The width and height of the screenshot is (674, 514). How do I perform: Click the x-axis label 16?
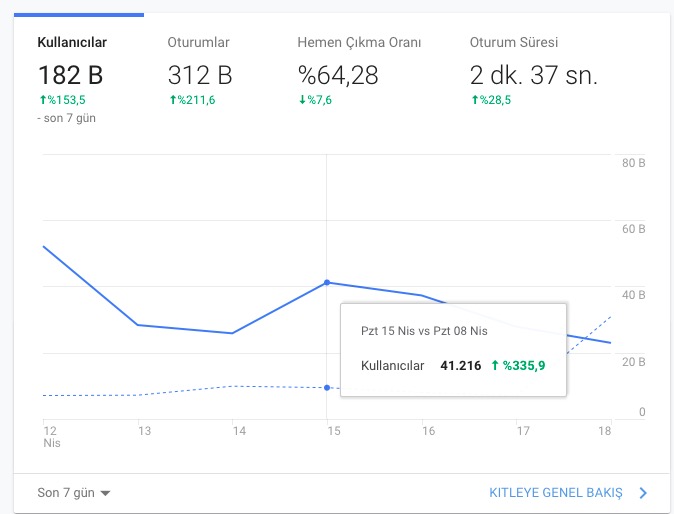click(428, 431)
